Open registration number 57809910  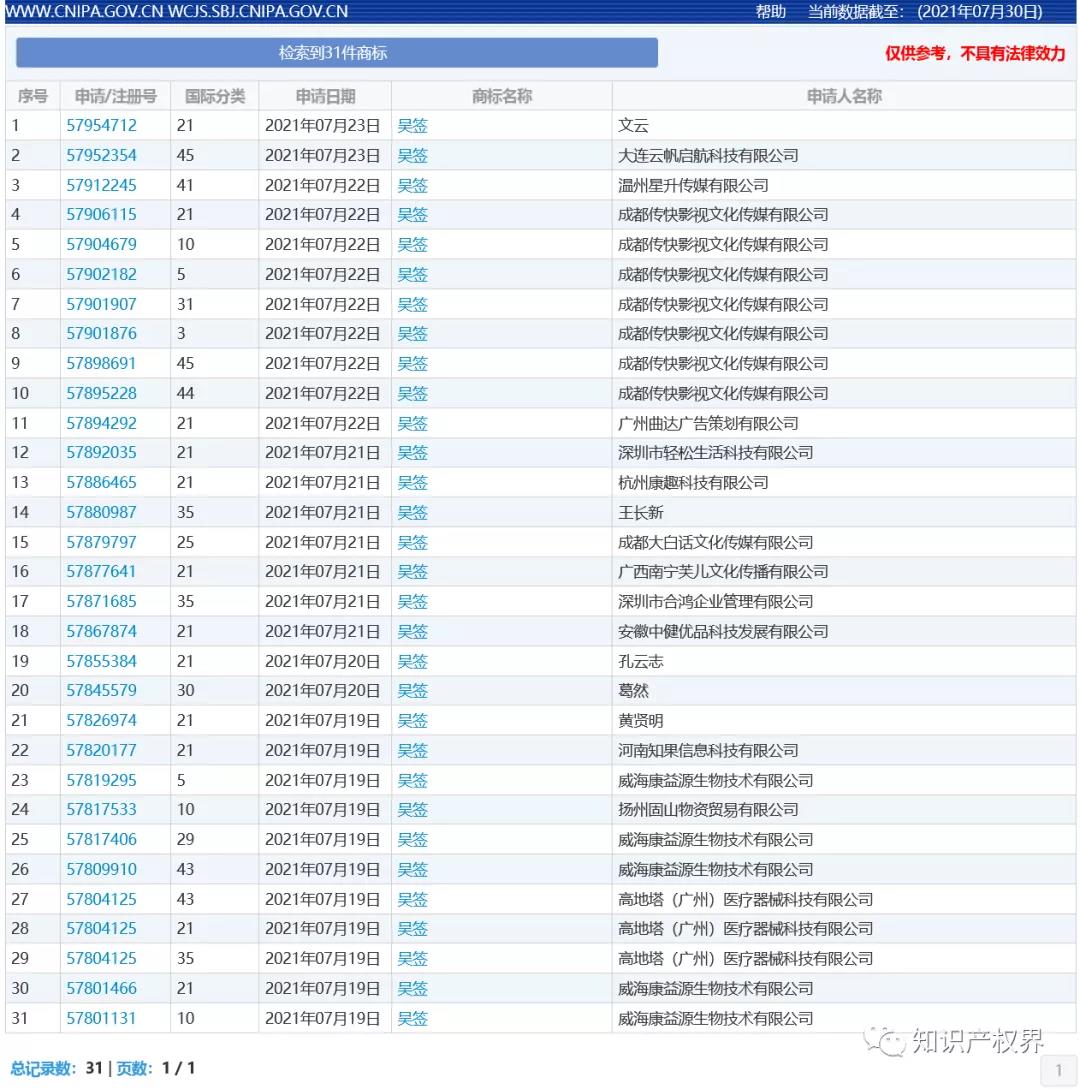click(x=101, y=870)
